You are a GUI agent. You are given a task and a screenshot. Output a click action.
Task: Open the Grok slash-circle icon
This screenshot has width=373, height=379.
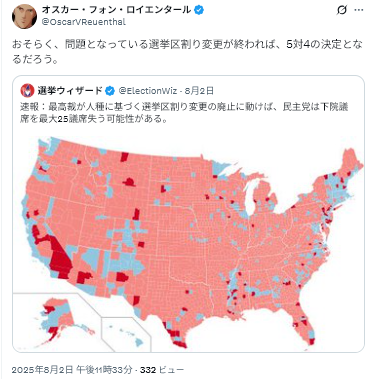[342, 10]
